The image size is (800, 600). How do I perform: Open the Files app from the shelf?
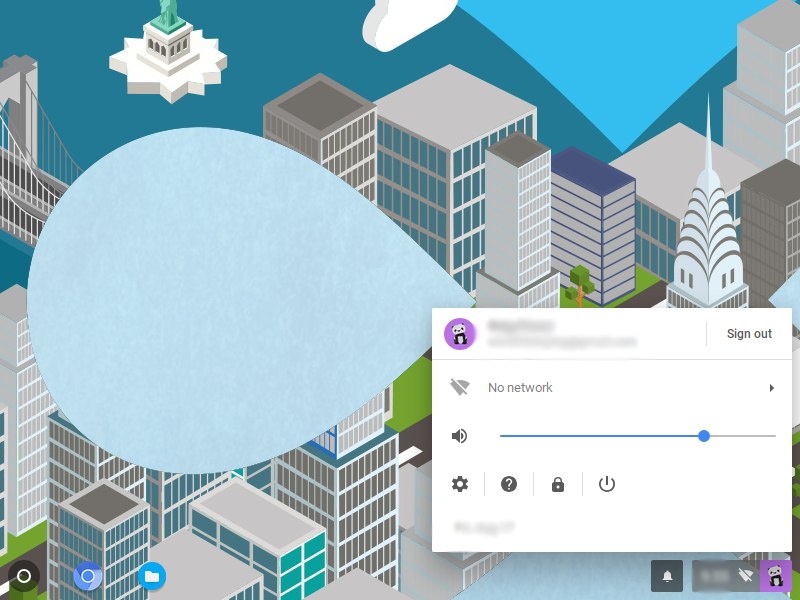pyautogui.click(x=151, y=576)
